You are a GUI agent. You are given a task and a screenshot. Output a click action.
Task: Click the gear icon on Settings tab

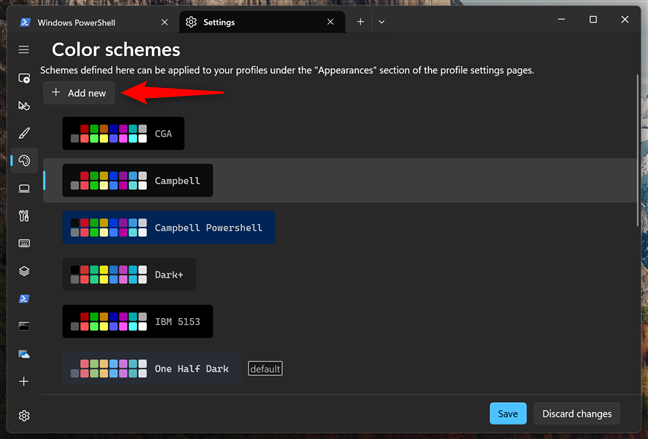pyautogui.click(x=191, y=22)
